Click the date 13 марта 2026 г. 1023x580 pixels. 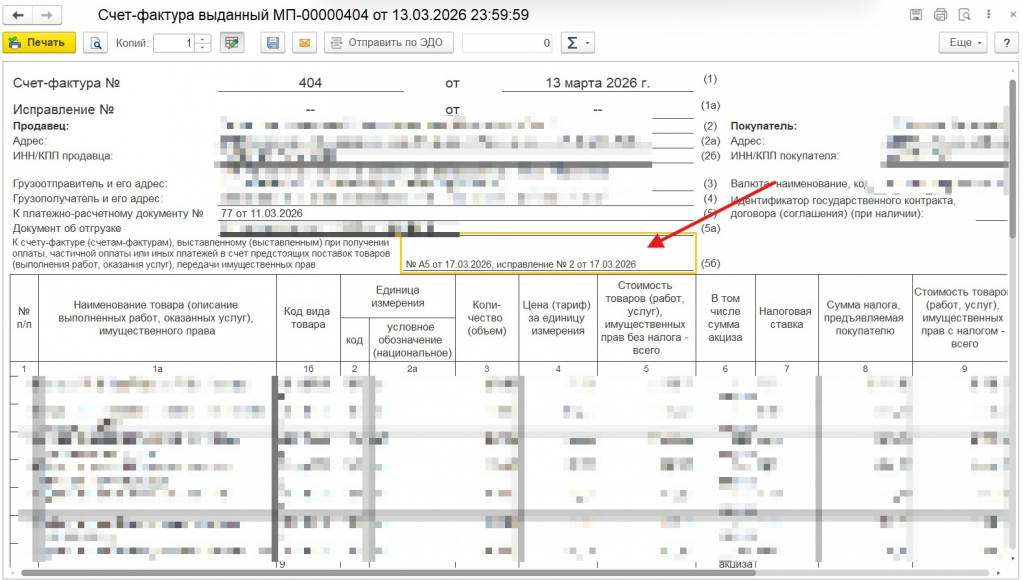pos(597,83)
